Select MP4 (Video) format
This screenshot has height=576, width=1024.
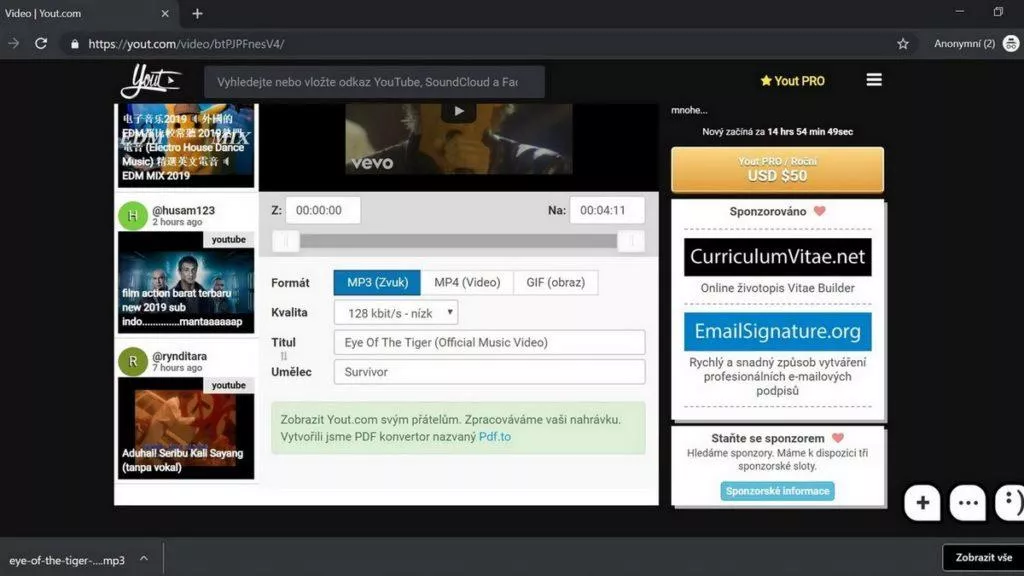click(x=467, y=283)
